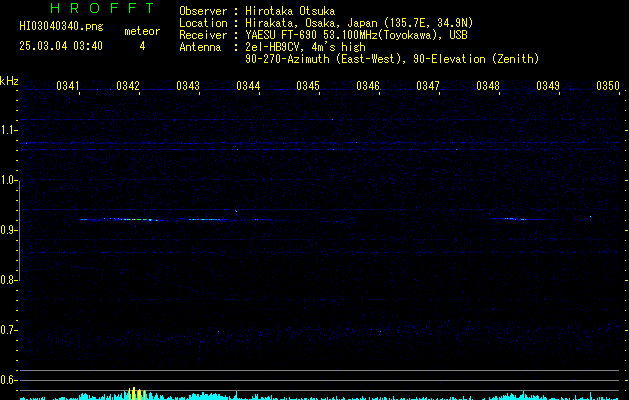Click the 0348 time marker
Screen dimensions: 629x400
coord(488,86)
